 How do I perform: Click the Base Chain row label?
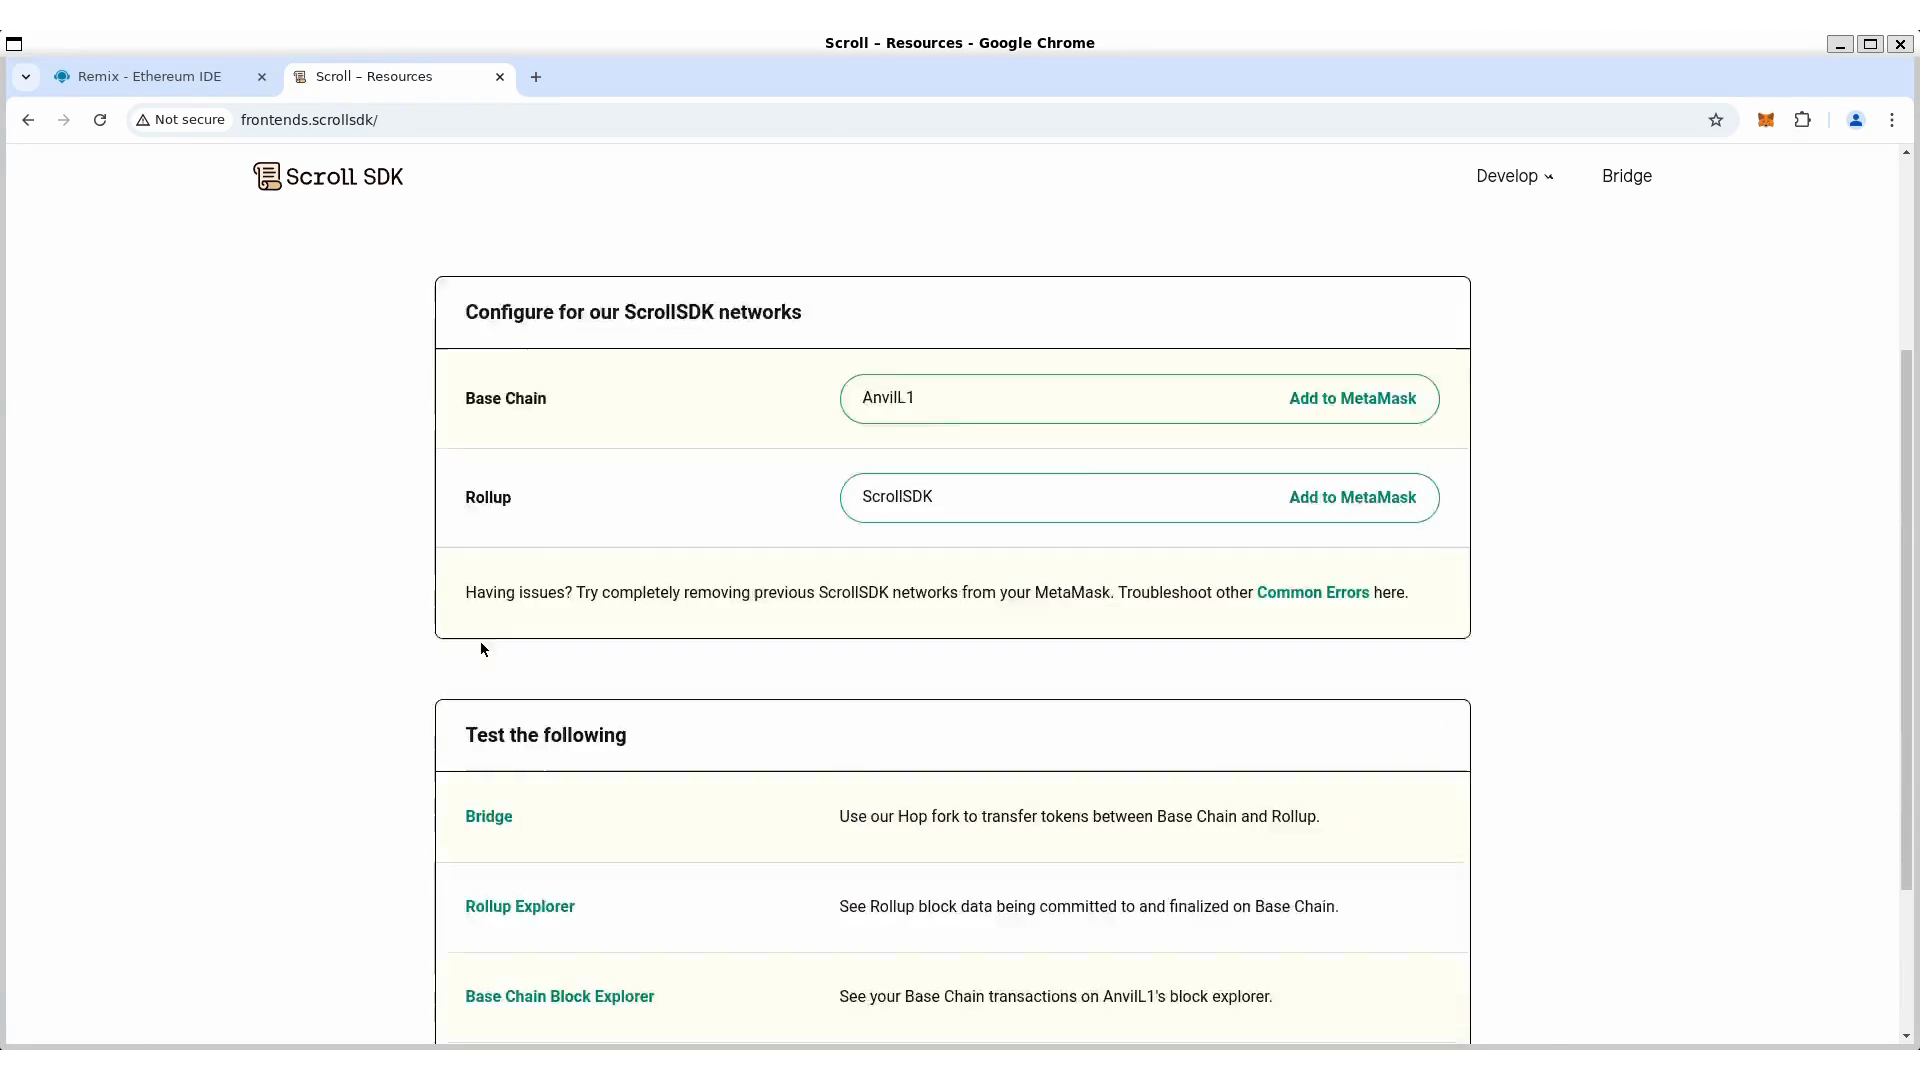coord(506,399)
